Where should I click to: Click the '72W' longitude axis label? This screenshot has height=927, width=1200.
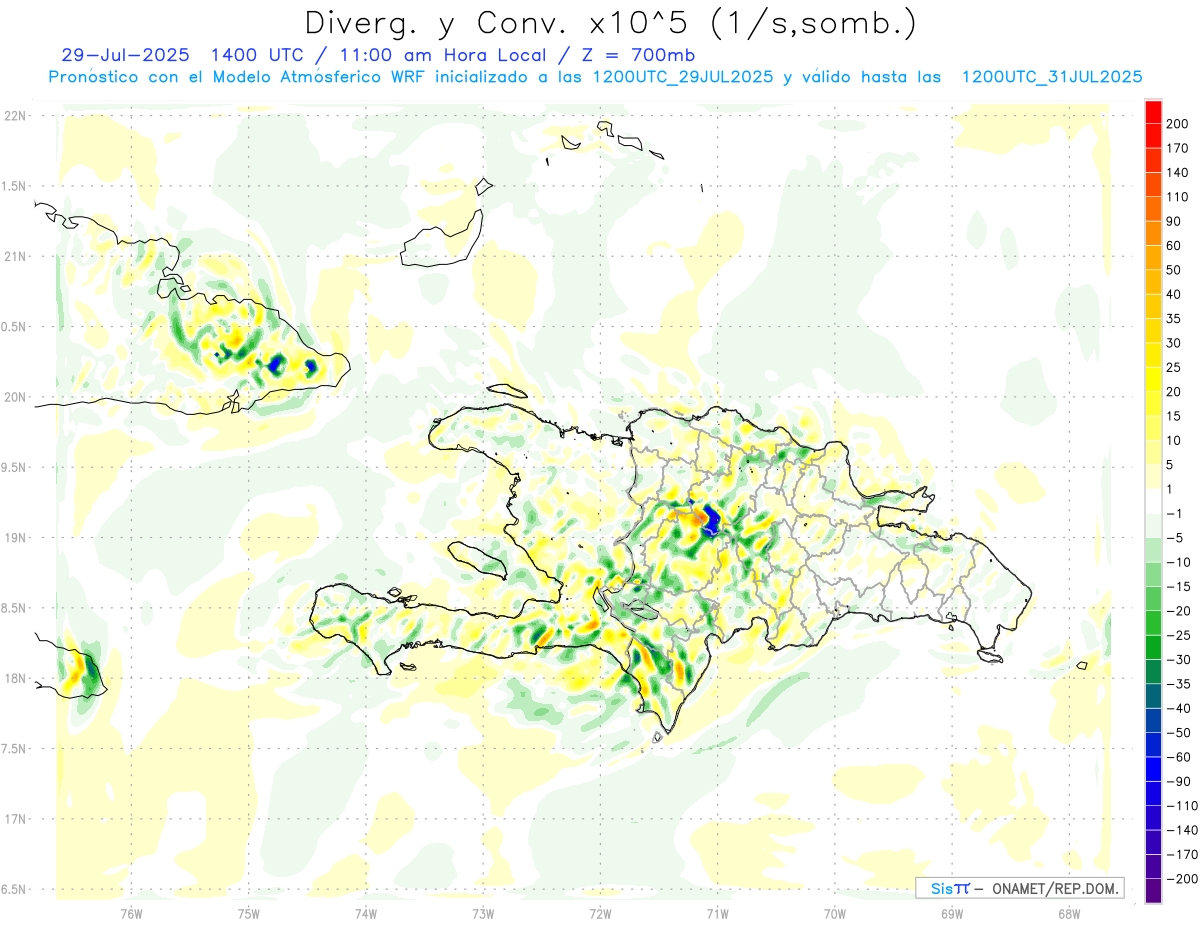tap(600, 913)
